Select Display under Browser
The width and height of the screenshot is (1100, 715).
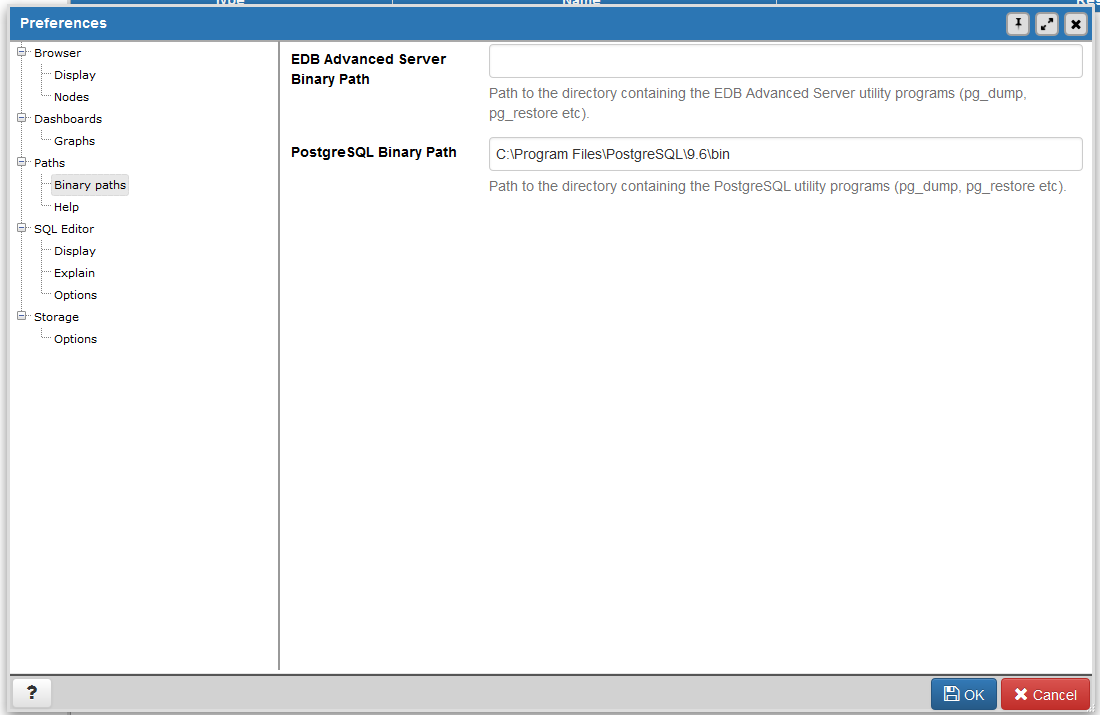click(74, 75)
